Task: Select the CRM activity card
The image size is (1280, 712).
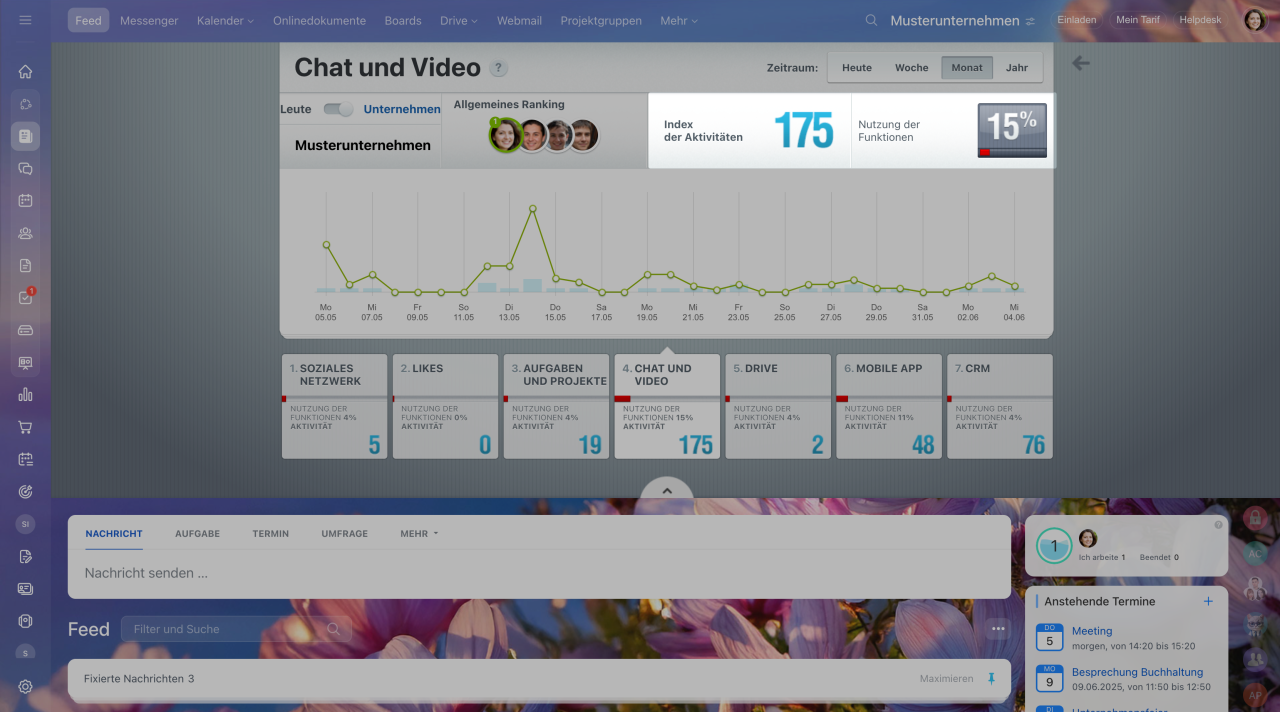Action: pos(1000,406)
